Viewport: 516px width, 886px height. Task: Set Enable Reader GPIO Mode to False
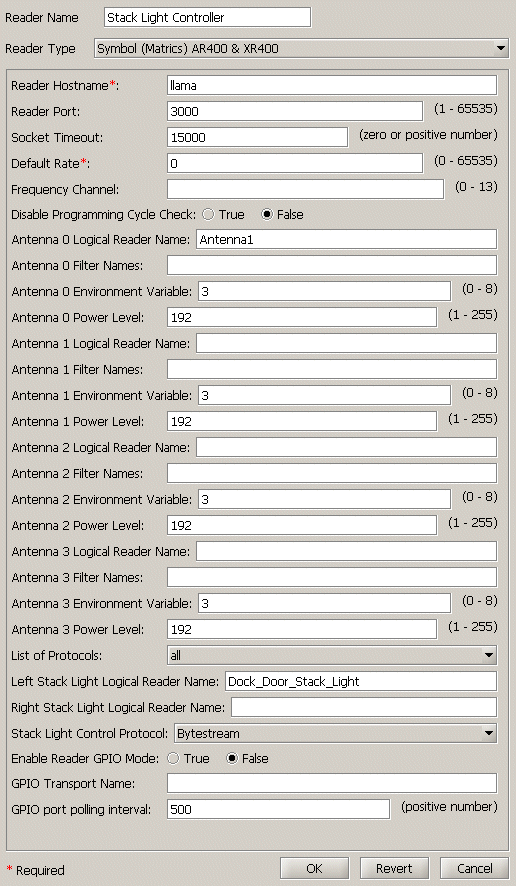click(x=232, y=758)
